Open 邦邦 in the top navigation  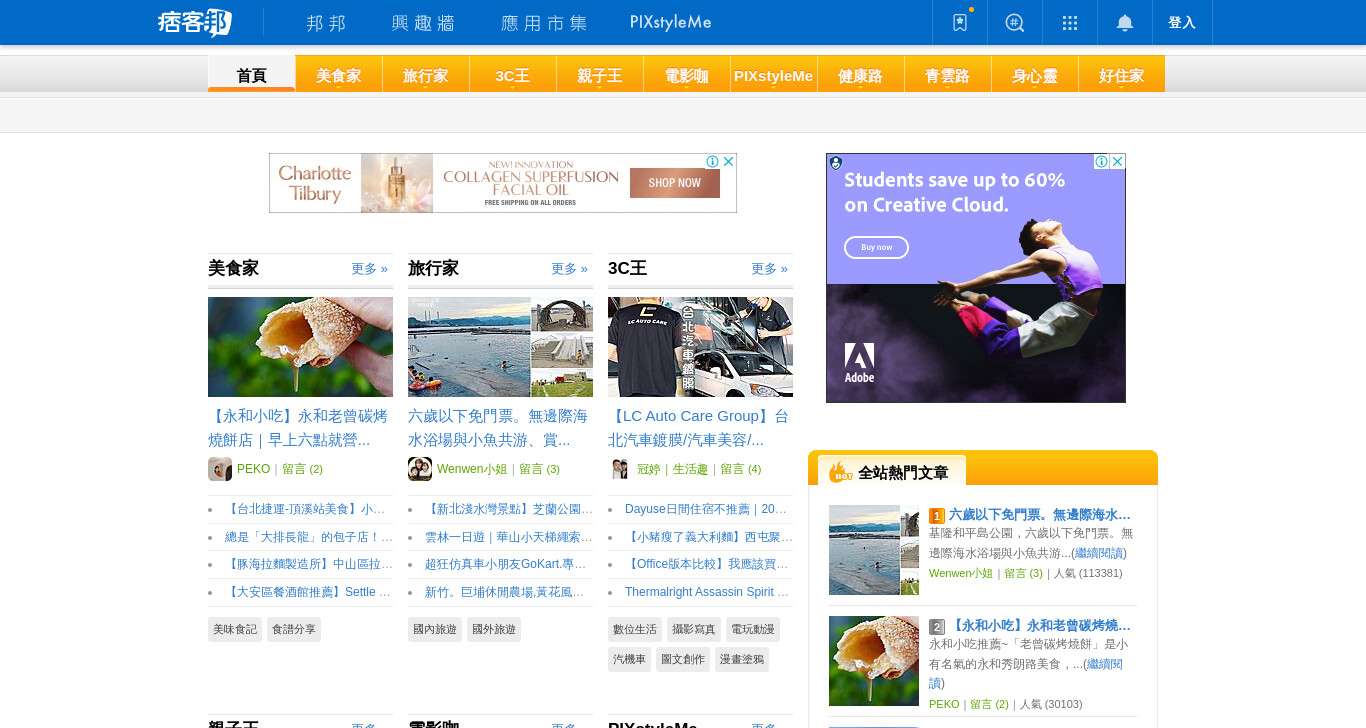coord(326,22)
